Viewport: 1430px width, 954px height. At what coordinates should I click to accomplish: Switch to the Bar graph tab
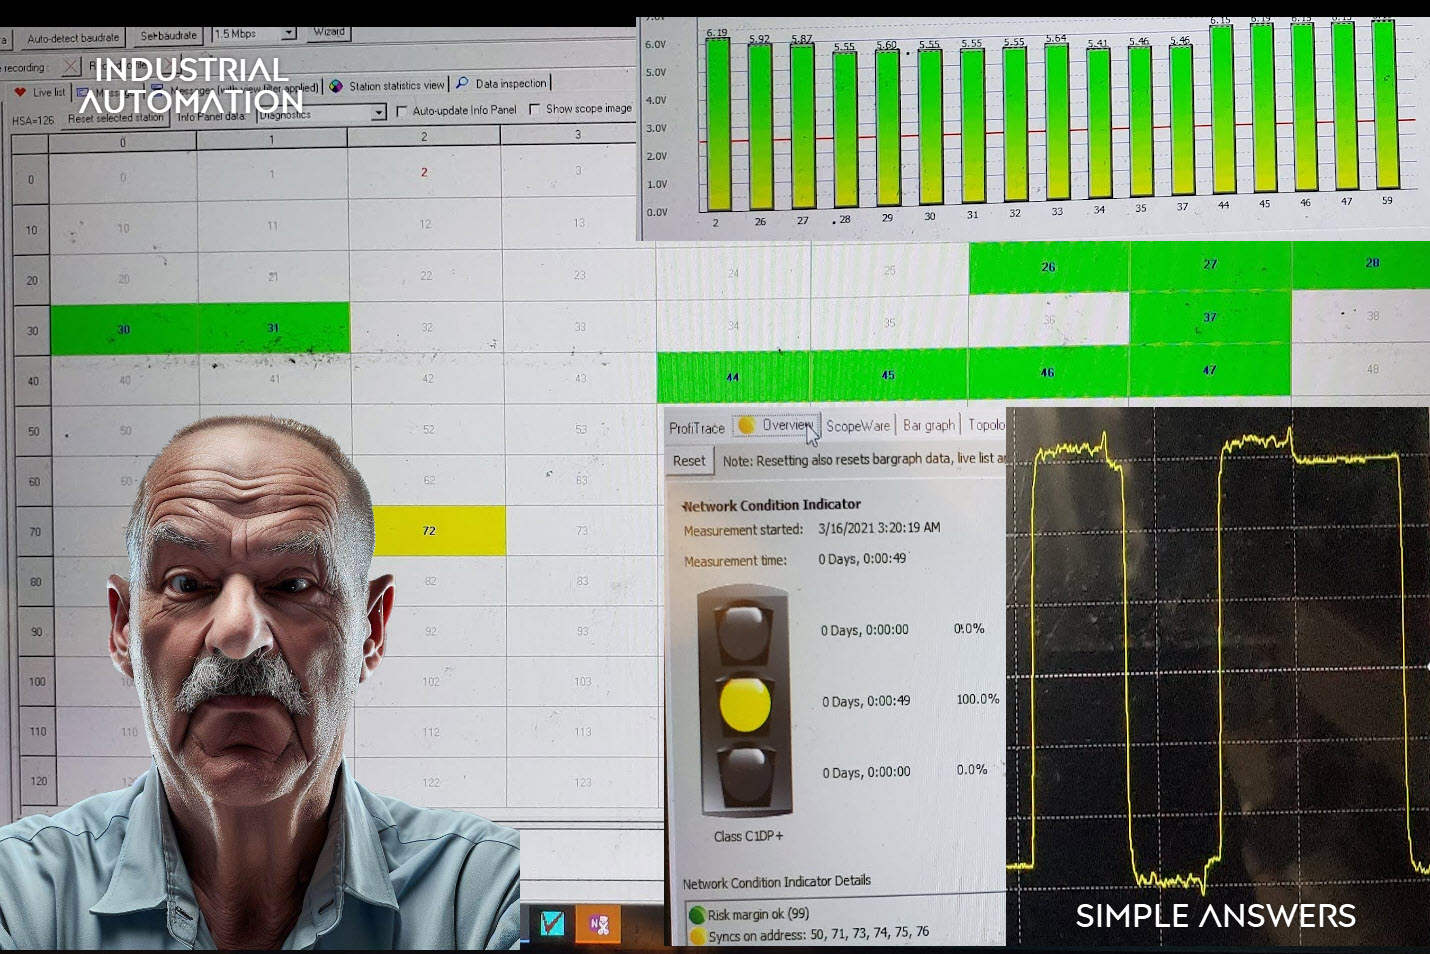point(929,425)
